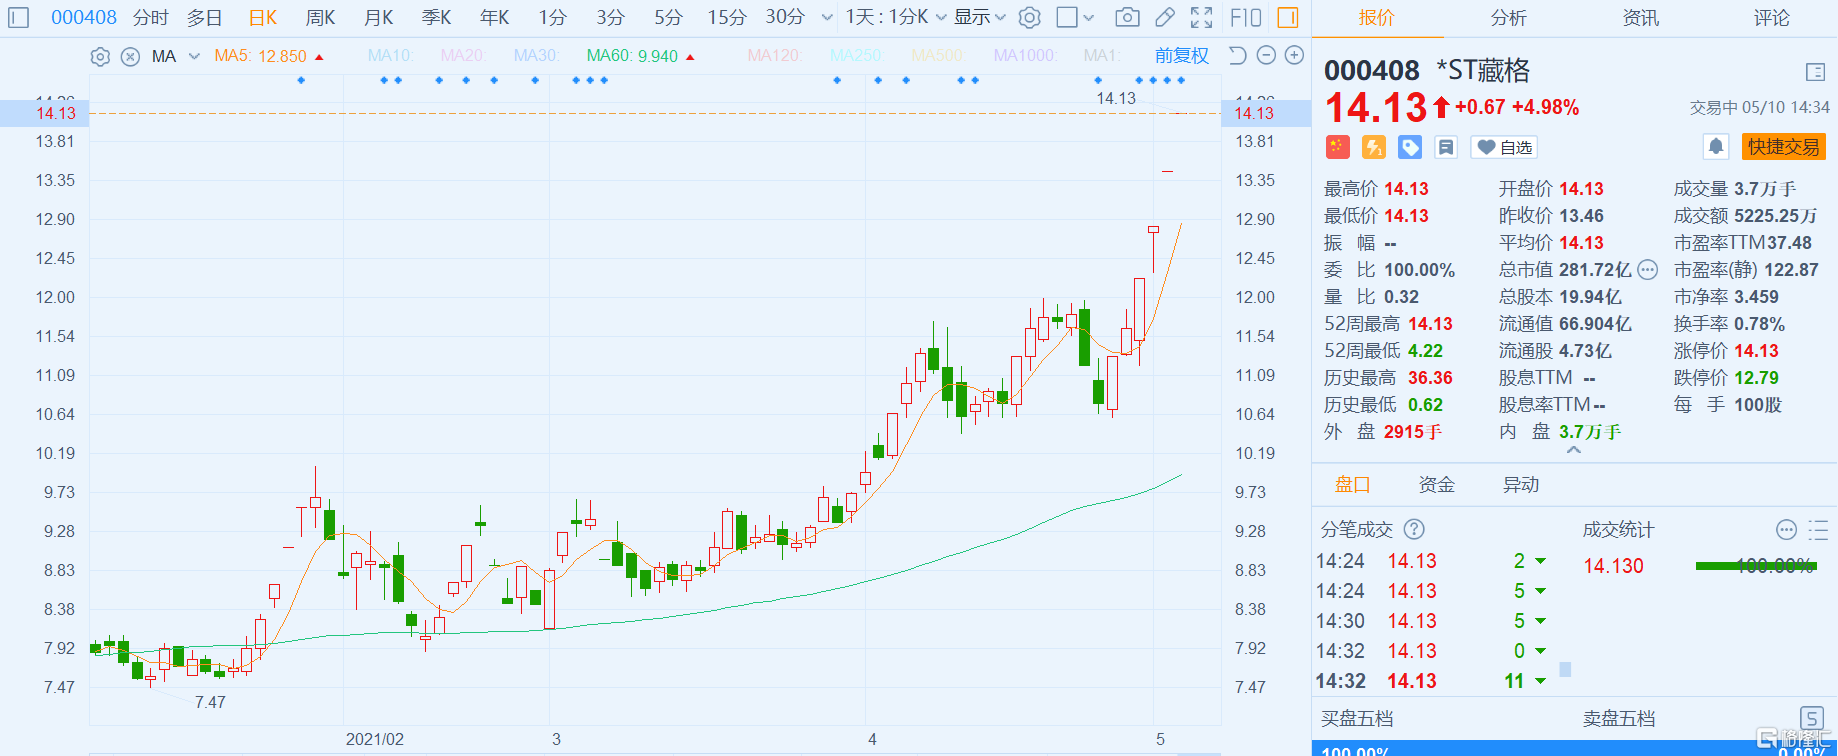Click the green 100.00% volume bar
Screen dimensions: 1838x756
coord(1755,566)
